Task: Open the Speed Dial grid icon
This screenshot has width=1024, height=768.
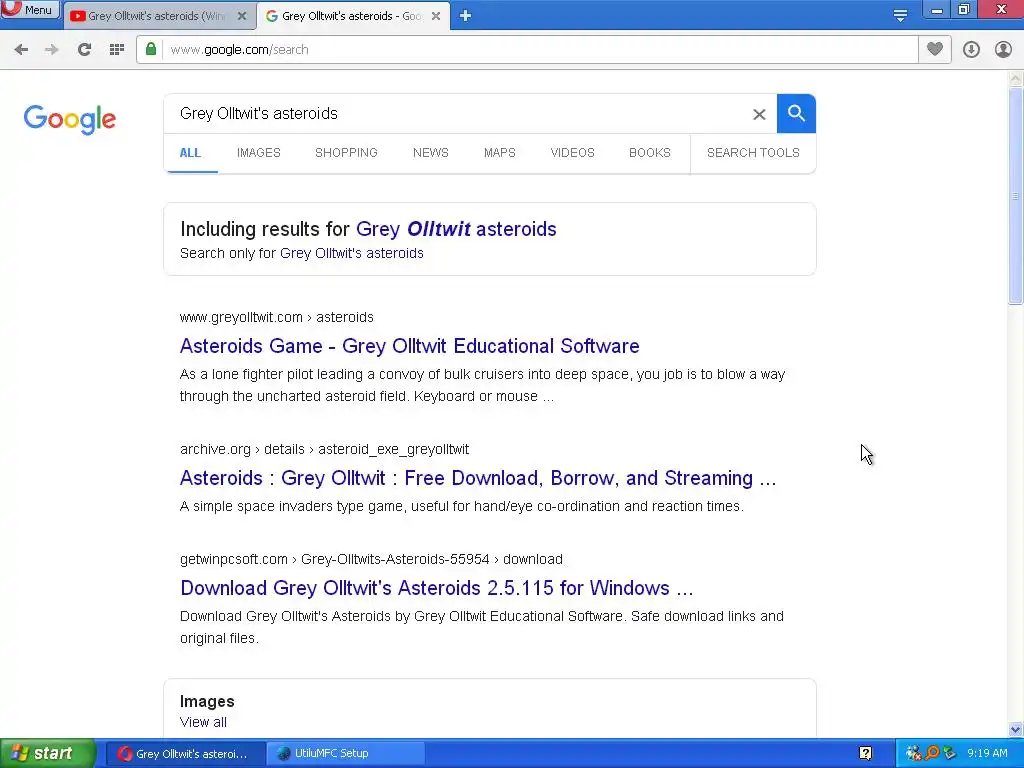Action: [x=117, y=50]
